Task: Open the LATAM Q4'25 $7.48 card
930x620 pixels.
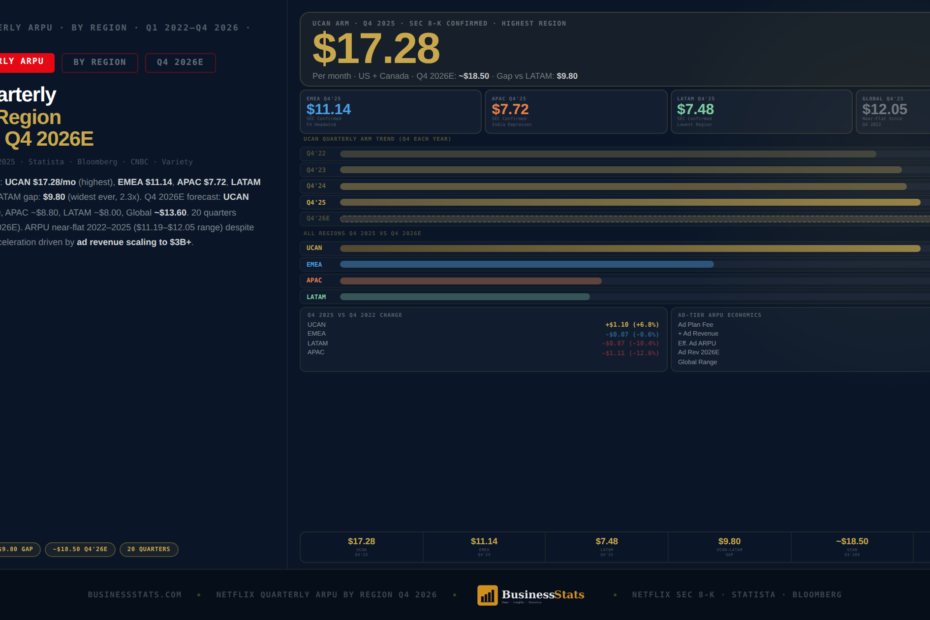Action: point(762,112)
